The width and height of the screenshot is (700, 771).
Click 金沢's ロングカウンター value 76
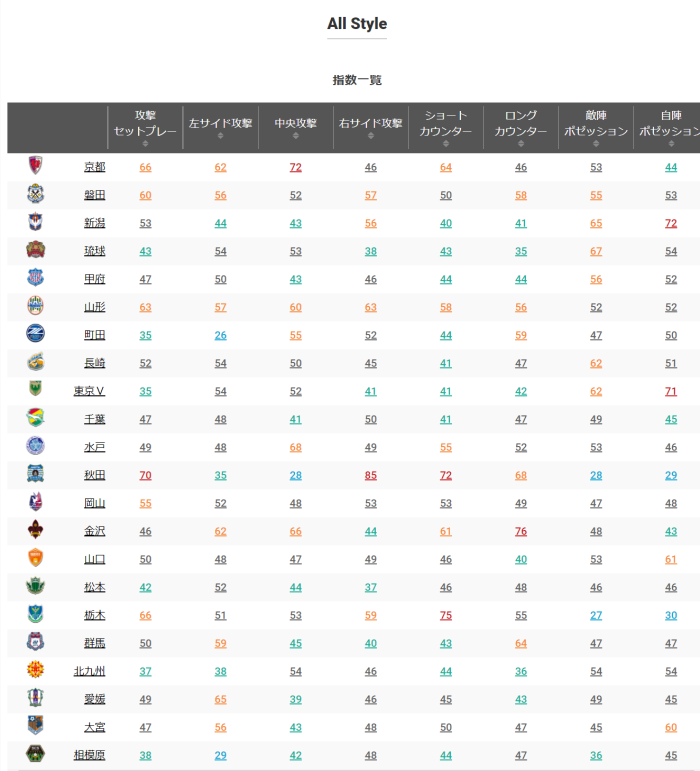(521, 531)
